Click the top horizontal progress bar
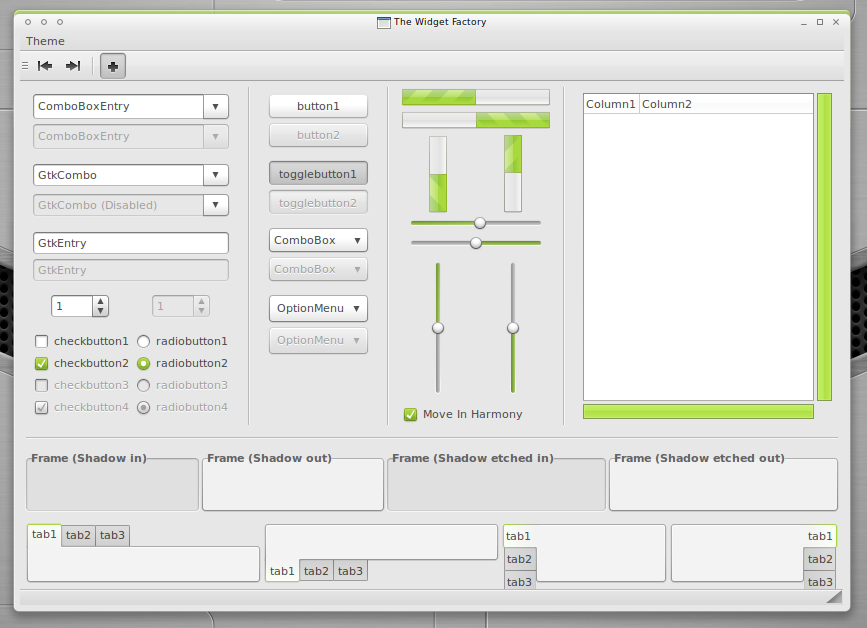 [x=476, y=97]
